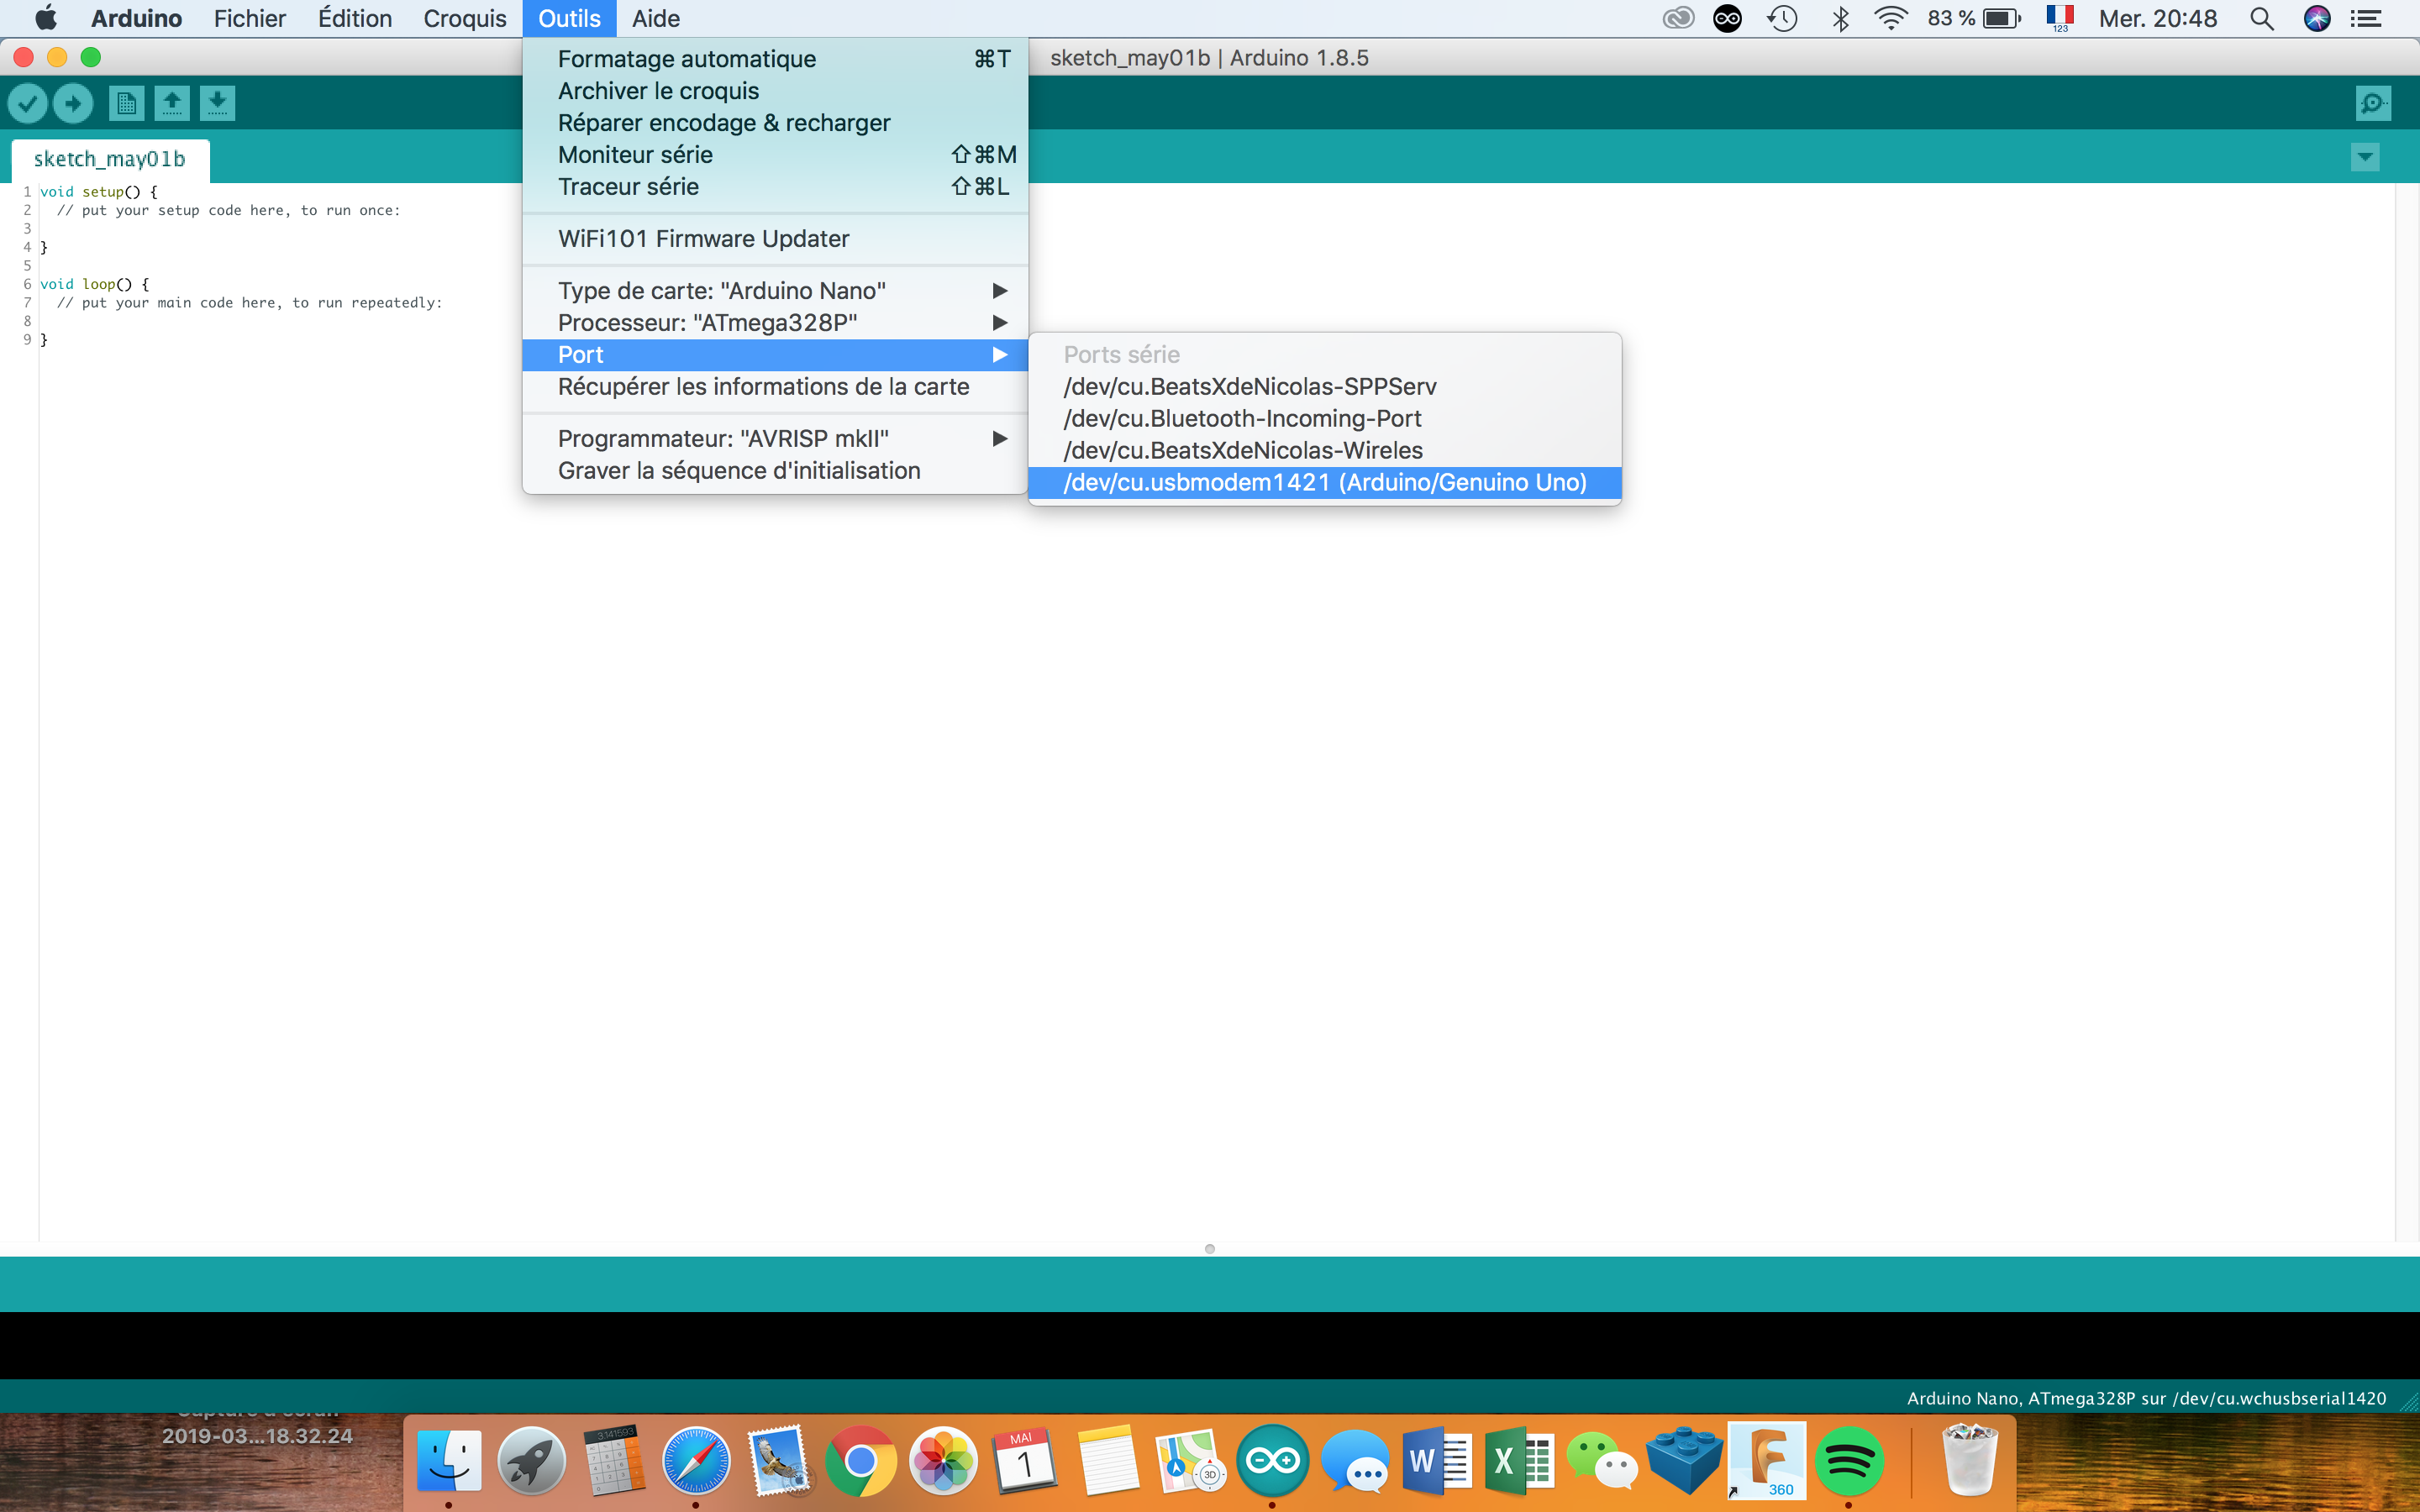This screenshot has height=1512, width=2420.
Task: Click the menu bar clock Mer. 20:48
Action: [x=2158, y=18]
